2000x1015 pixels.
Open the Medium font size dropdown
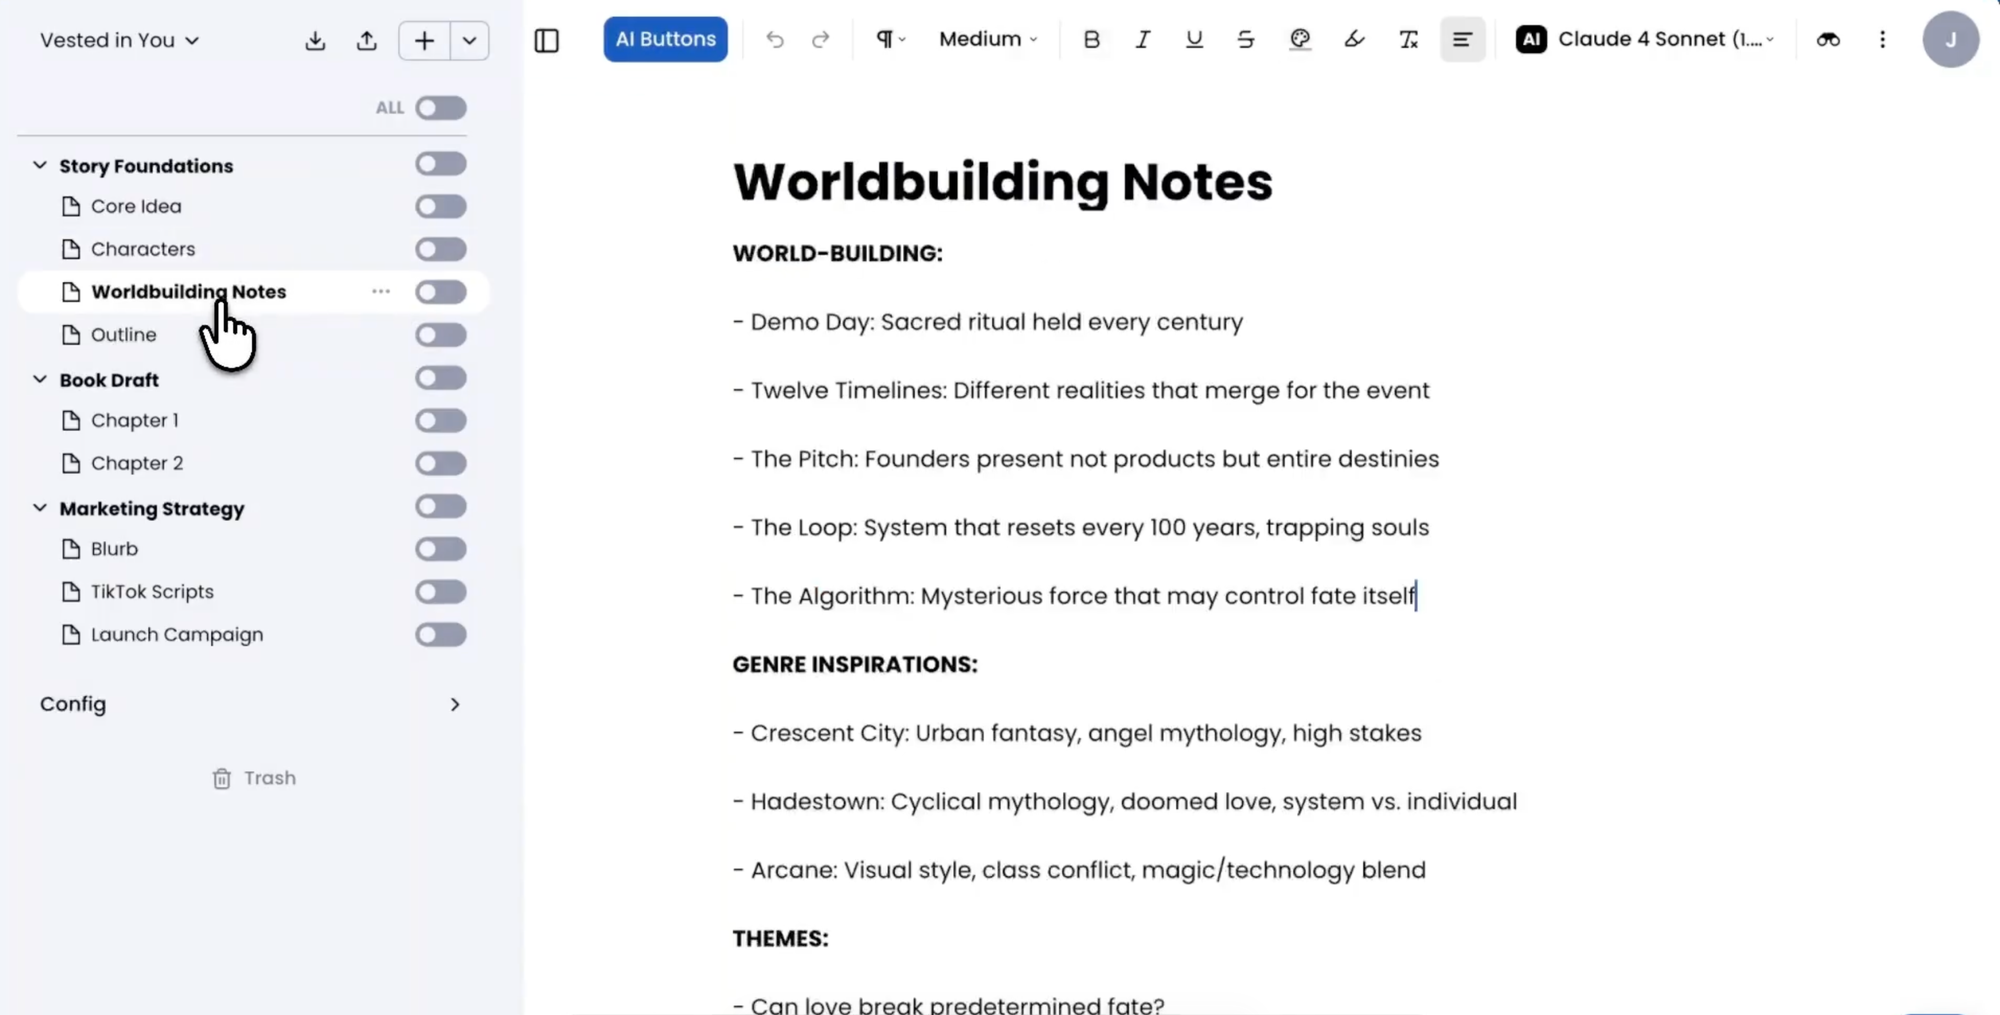pos(987,39)
